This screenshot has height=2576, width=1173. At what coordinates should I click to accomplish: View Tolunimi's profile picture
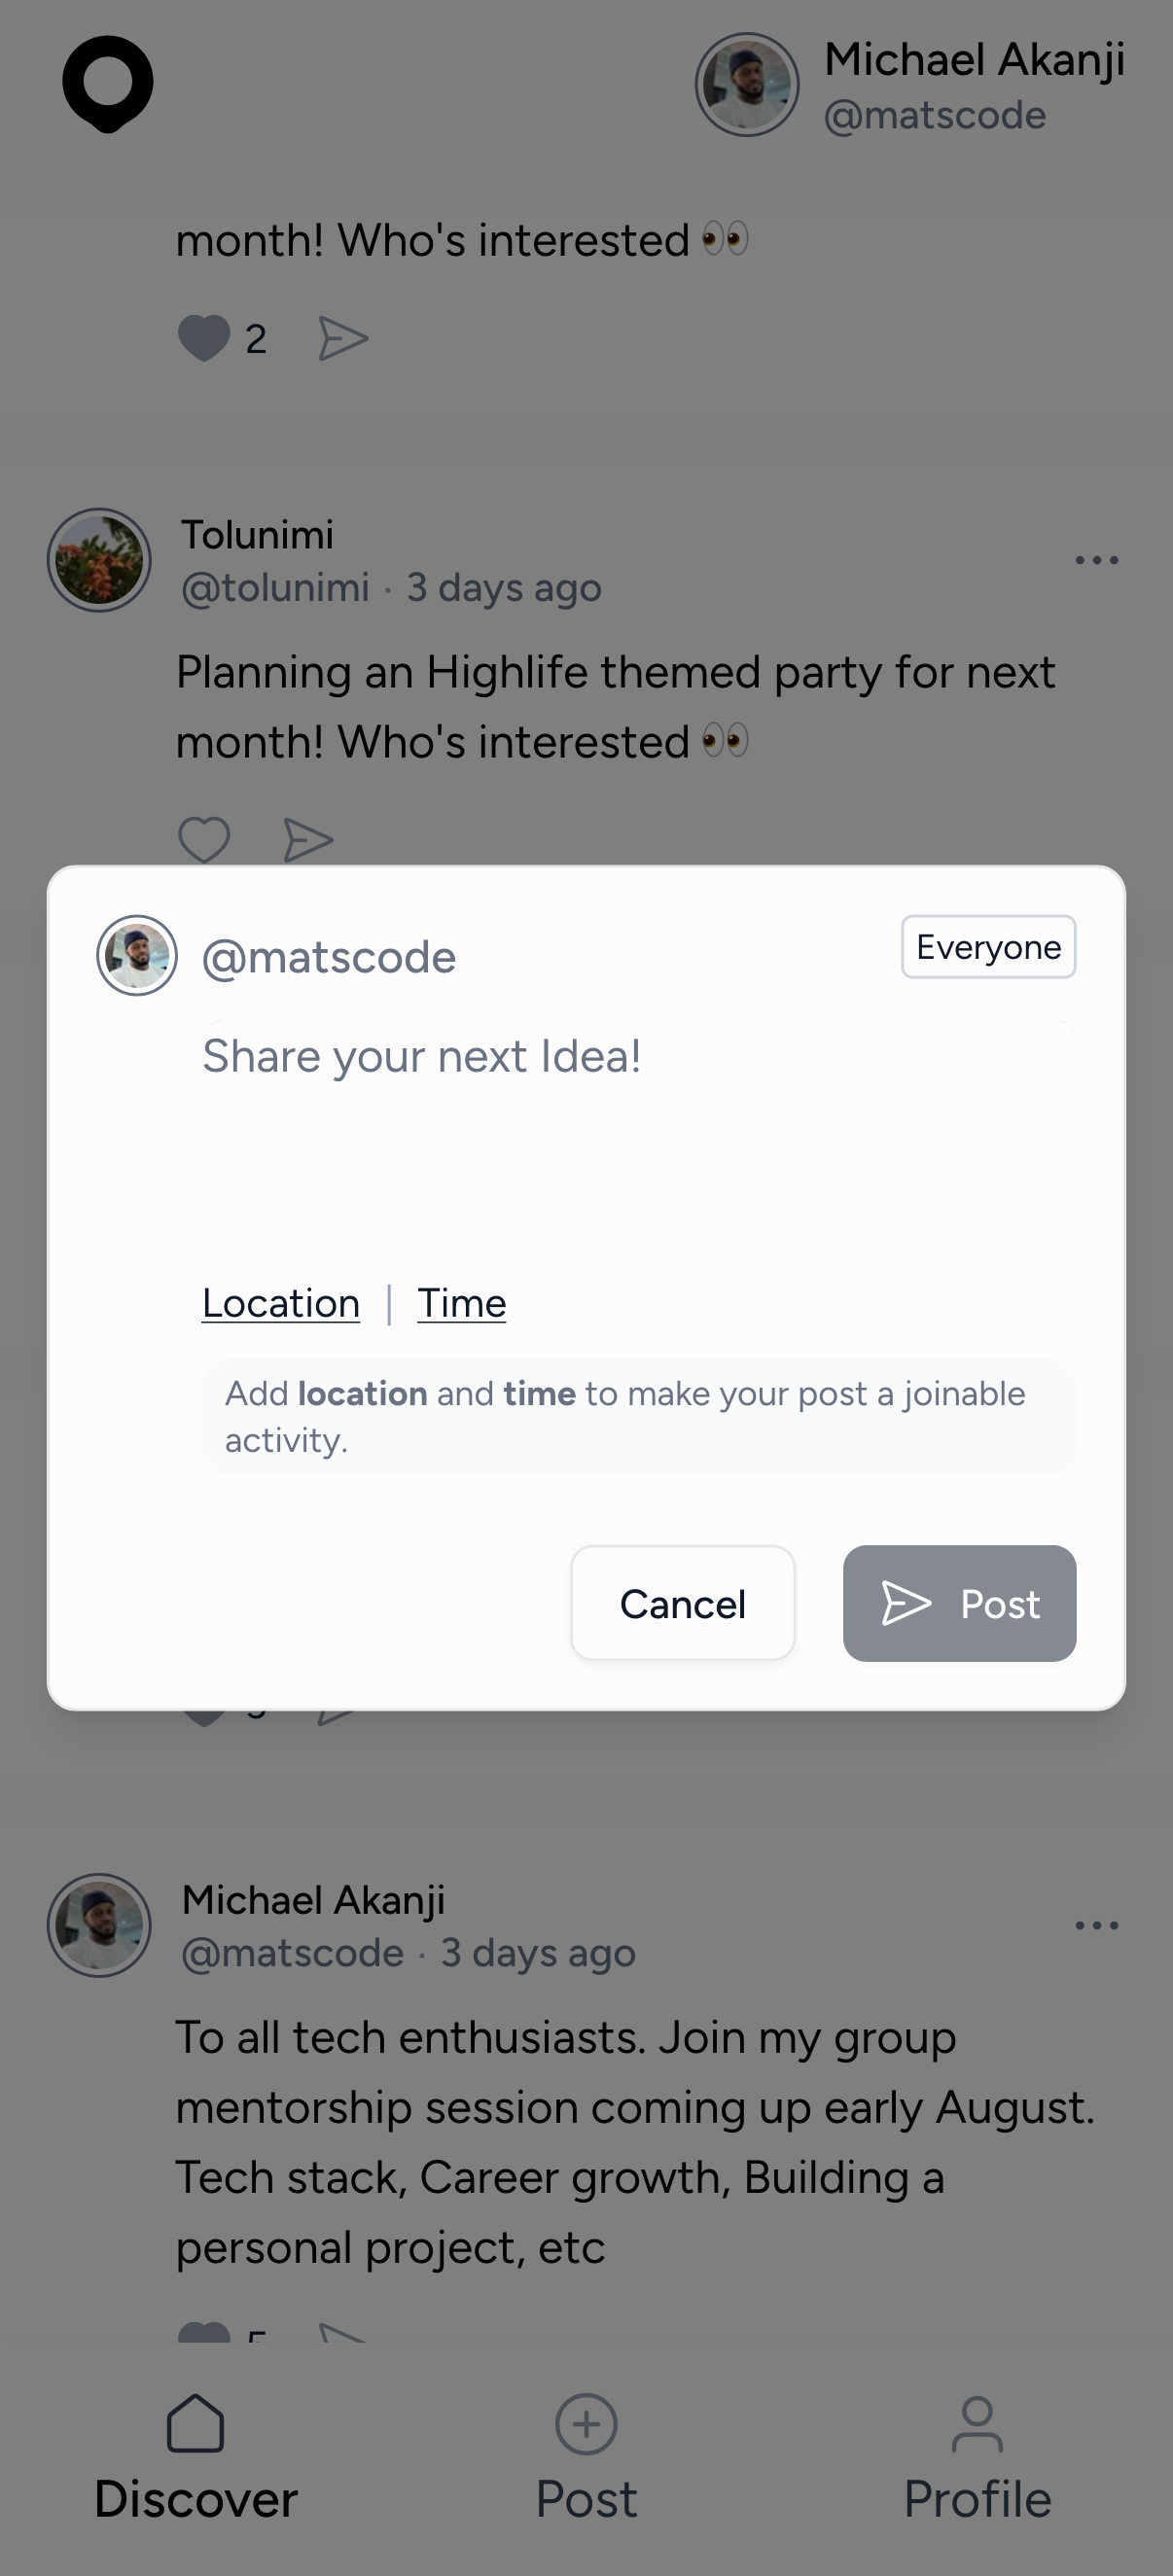coord(99,560)
